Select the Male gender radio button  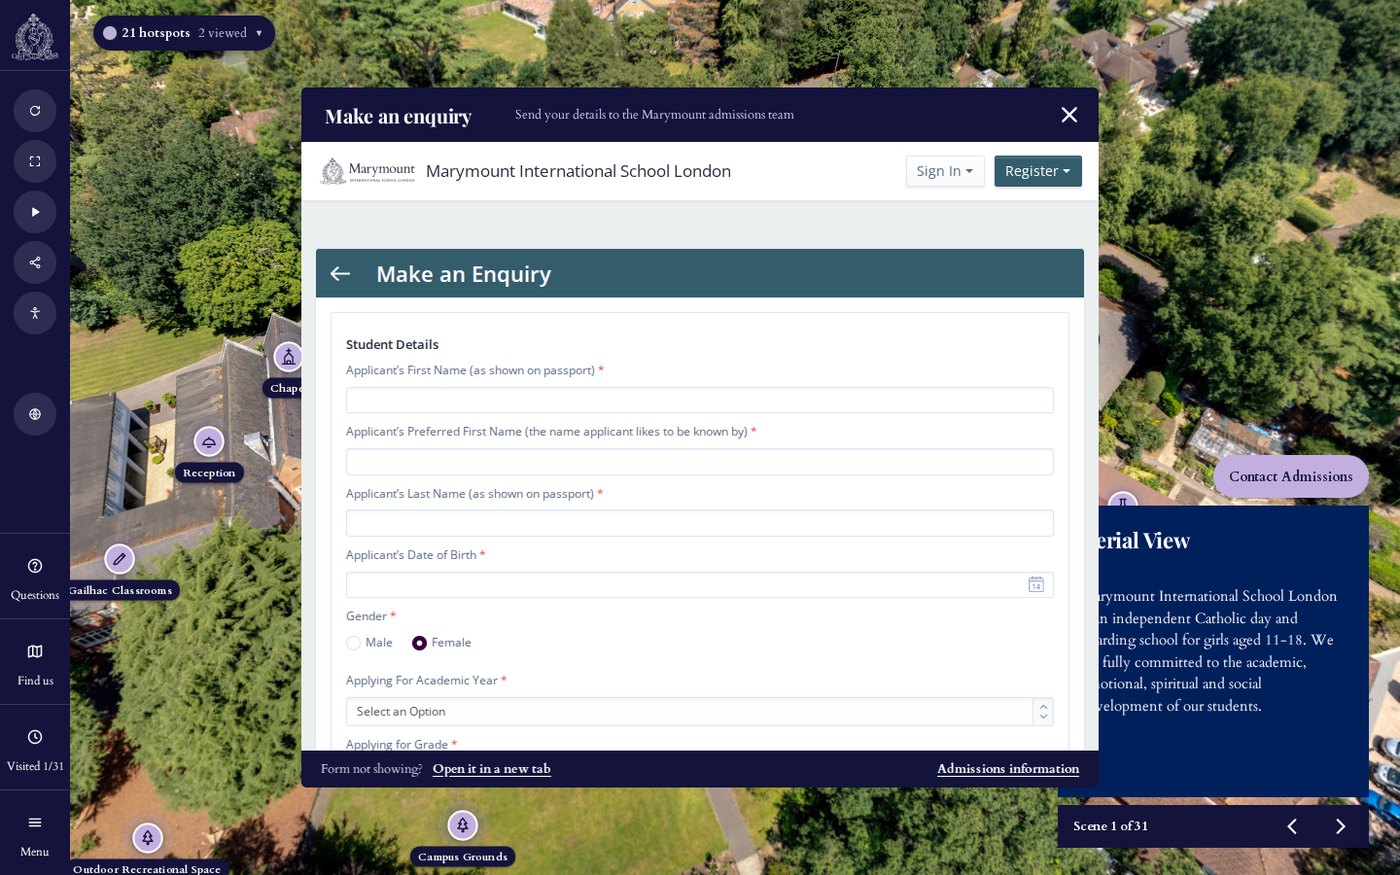(353, 643)
